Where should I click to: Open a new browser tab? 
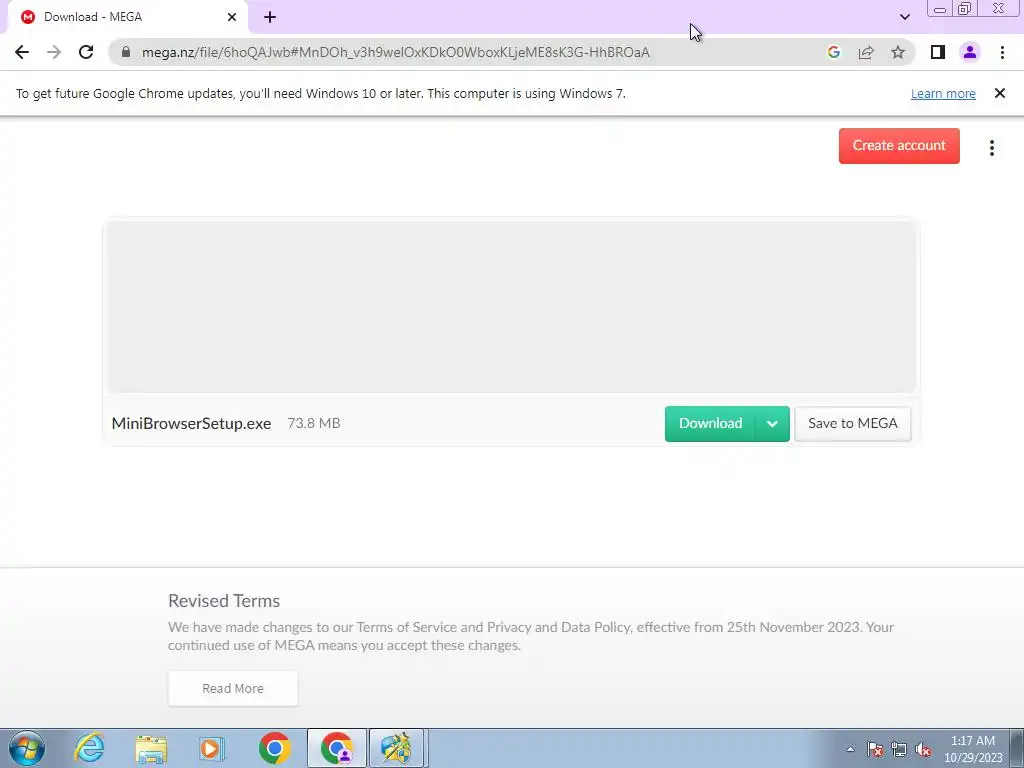(270, 17)
